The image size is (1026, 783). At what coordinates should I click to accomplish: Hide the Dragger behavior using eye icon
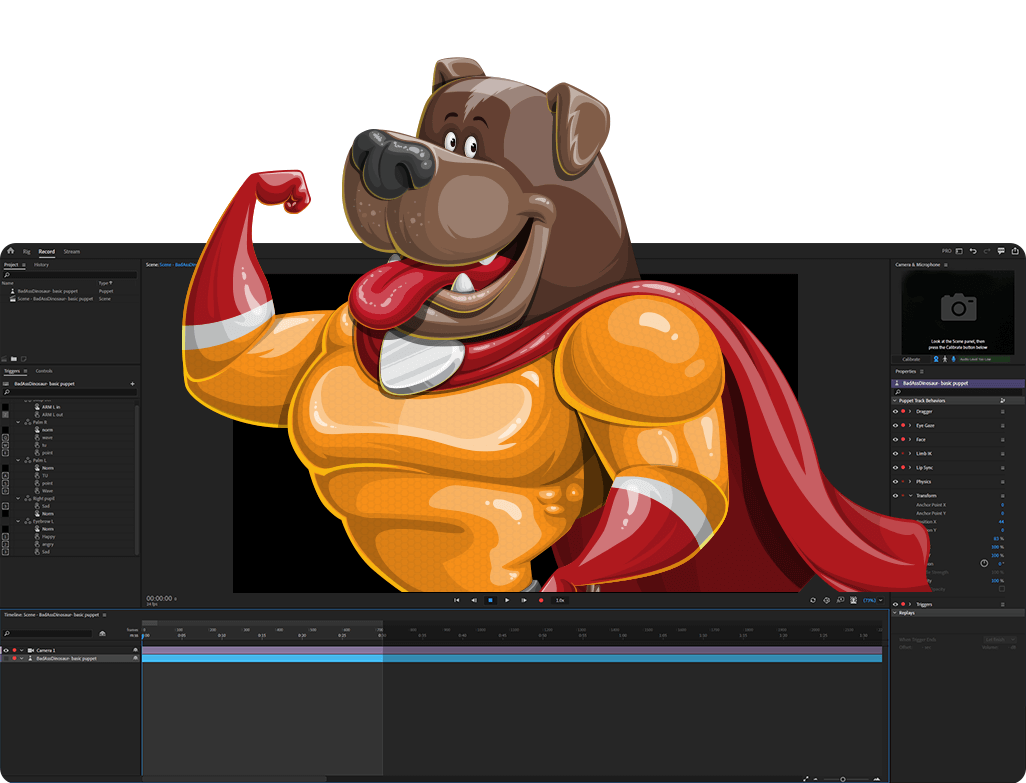895,411
